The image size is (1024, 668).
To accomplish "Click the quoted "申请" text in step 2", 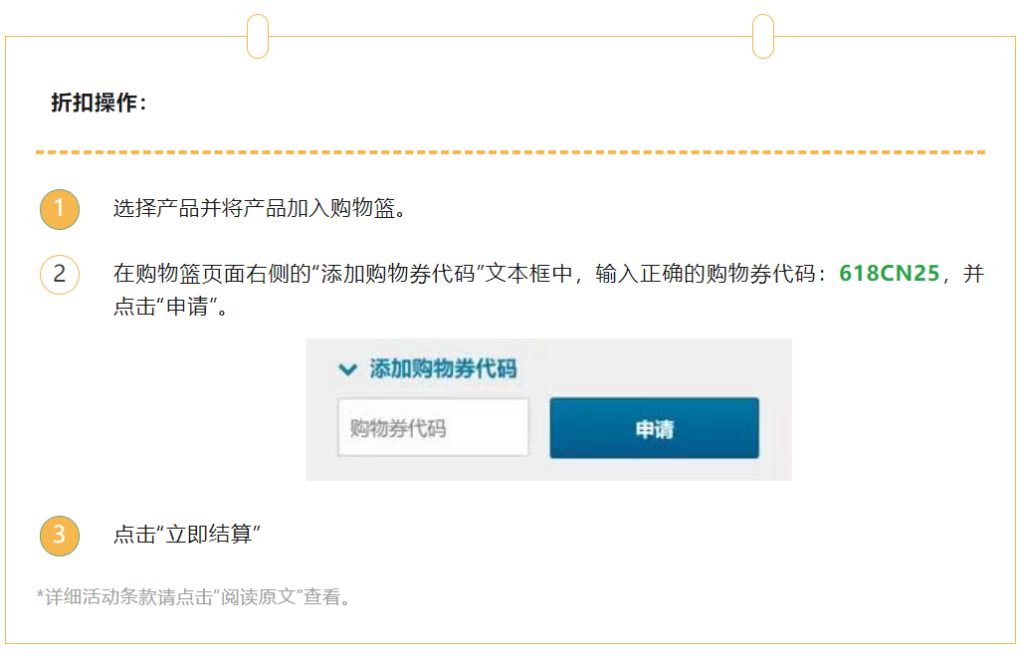I will [x=186, y=306].
